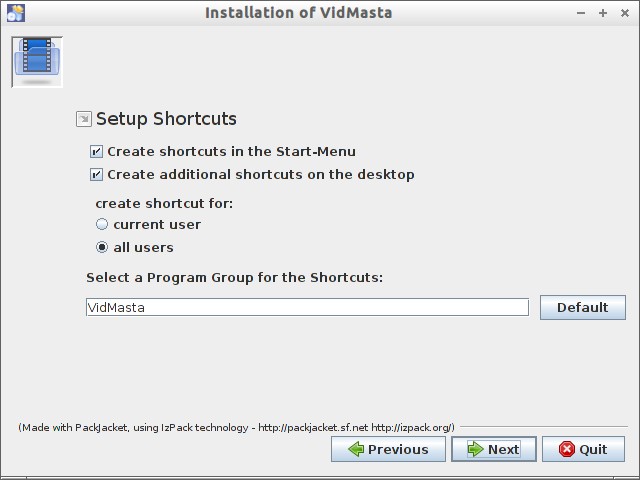Focus the VidMasta program group text field

pyautogui.click(x=306, y=308)
